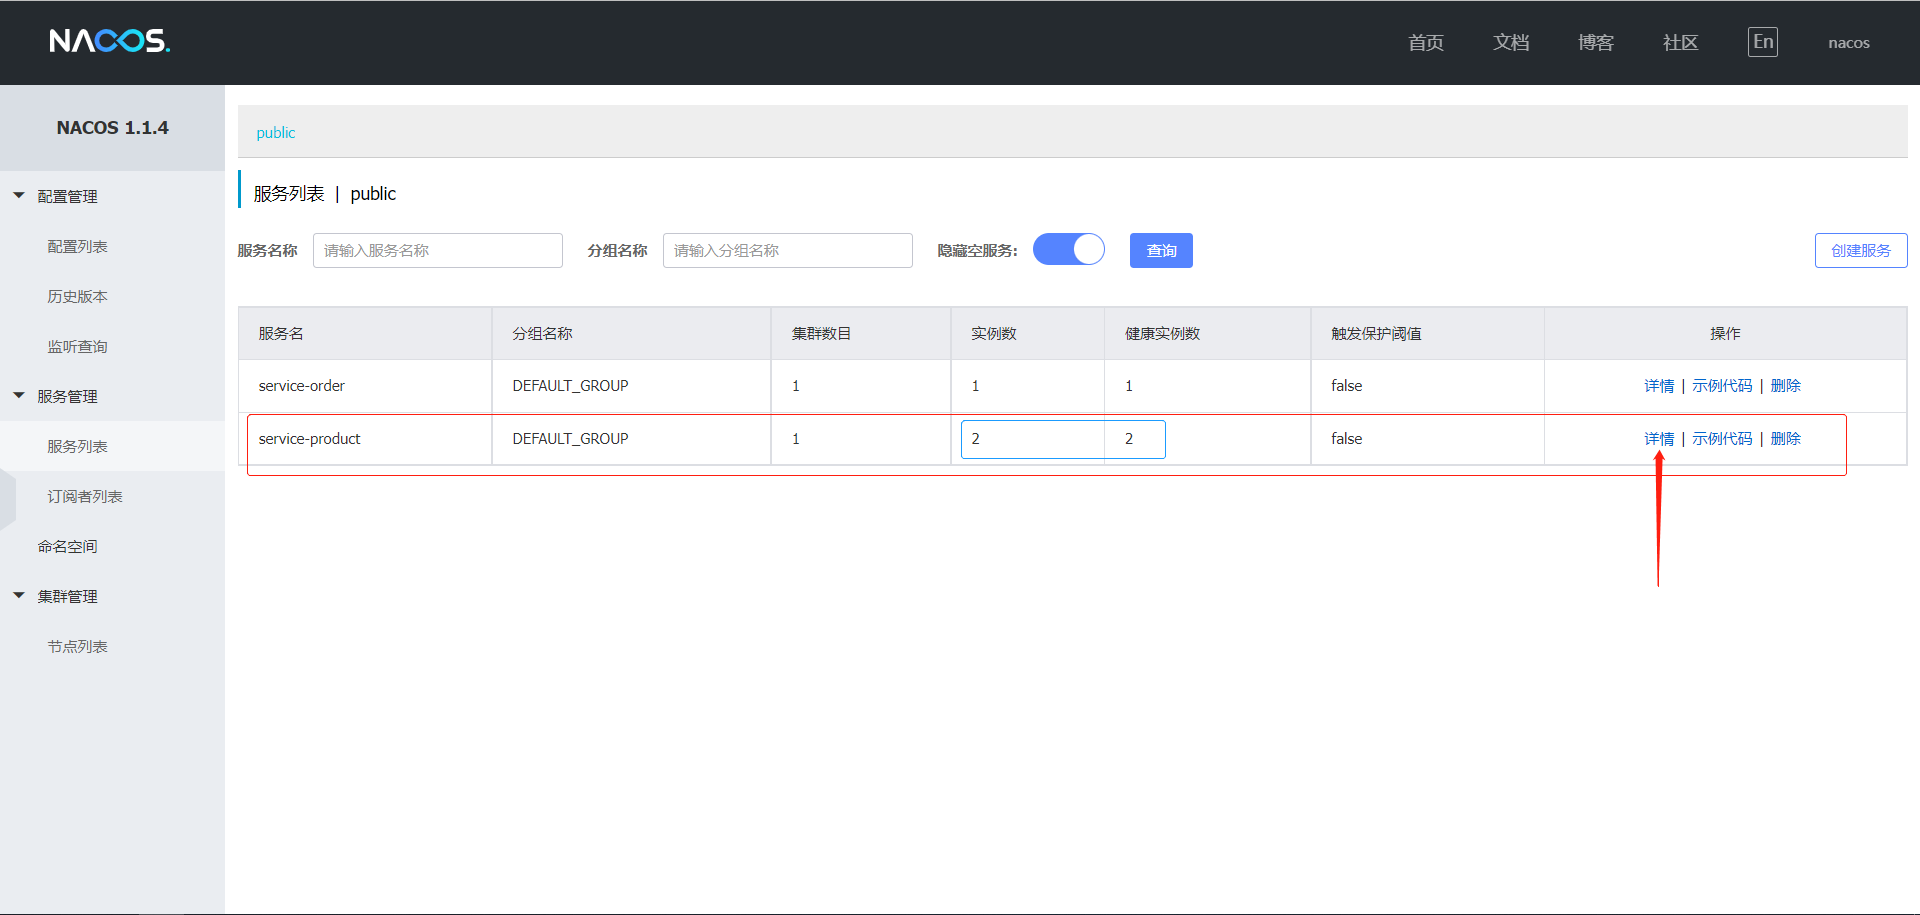1920x915 pixels.
Task: Click 删除 for service-product
Action: (x=1786, y=439)
